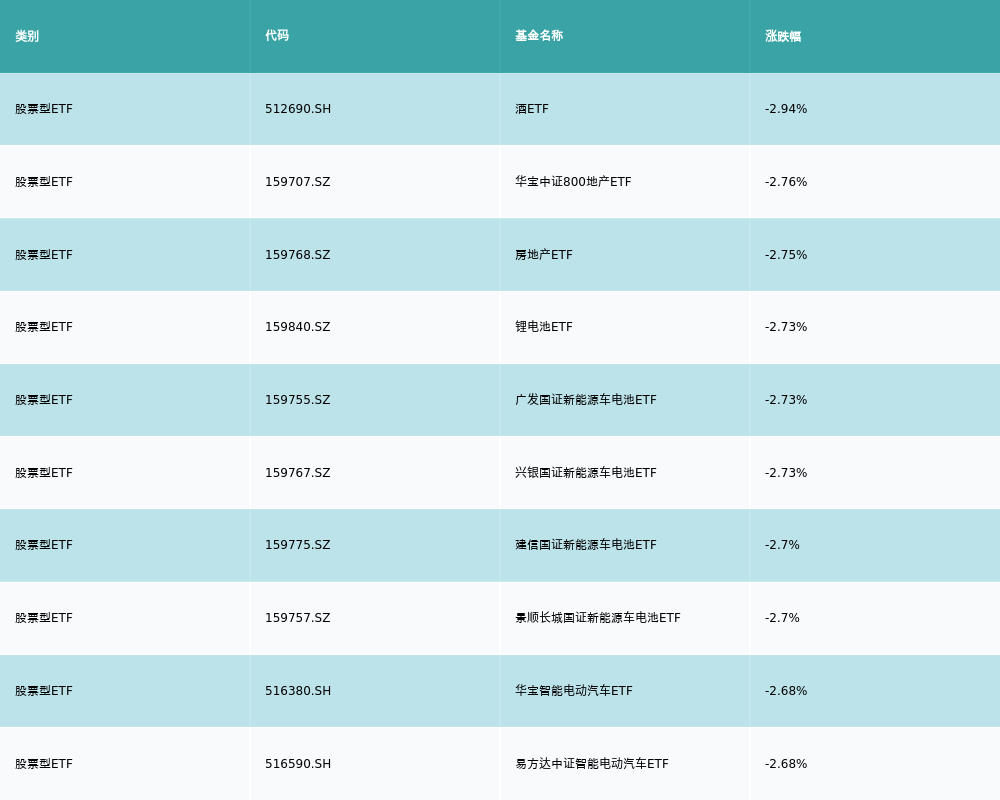
Task: Click 兴银国证新能源车电池ETF name
Action: (x=585, y=473)
